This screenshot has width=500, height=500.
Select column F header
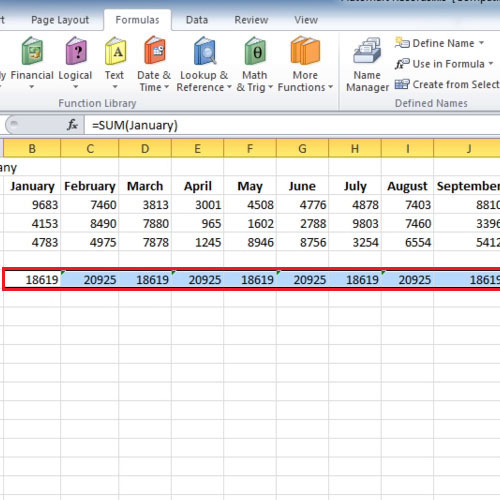pos(250,148)
